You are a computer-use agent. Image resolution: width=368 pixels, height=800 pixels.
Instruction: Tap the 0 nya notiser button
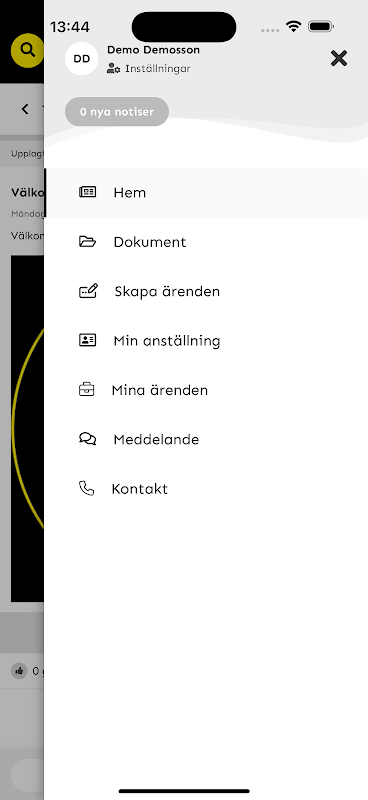point(117,112)
